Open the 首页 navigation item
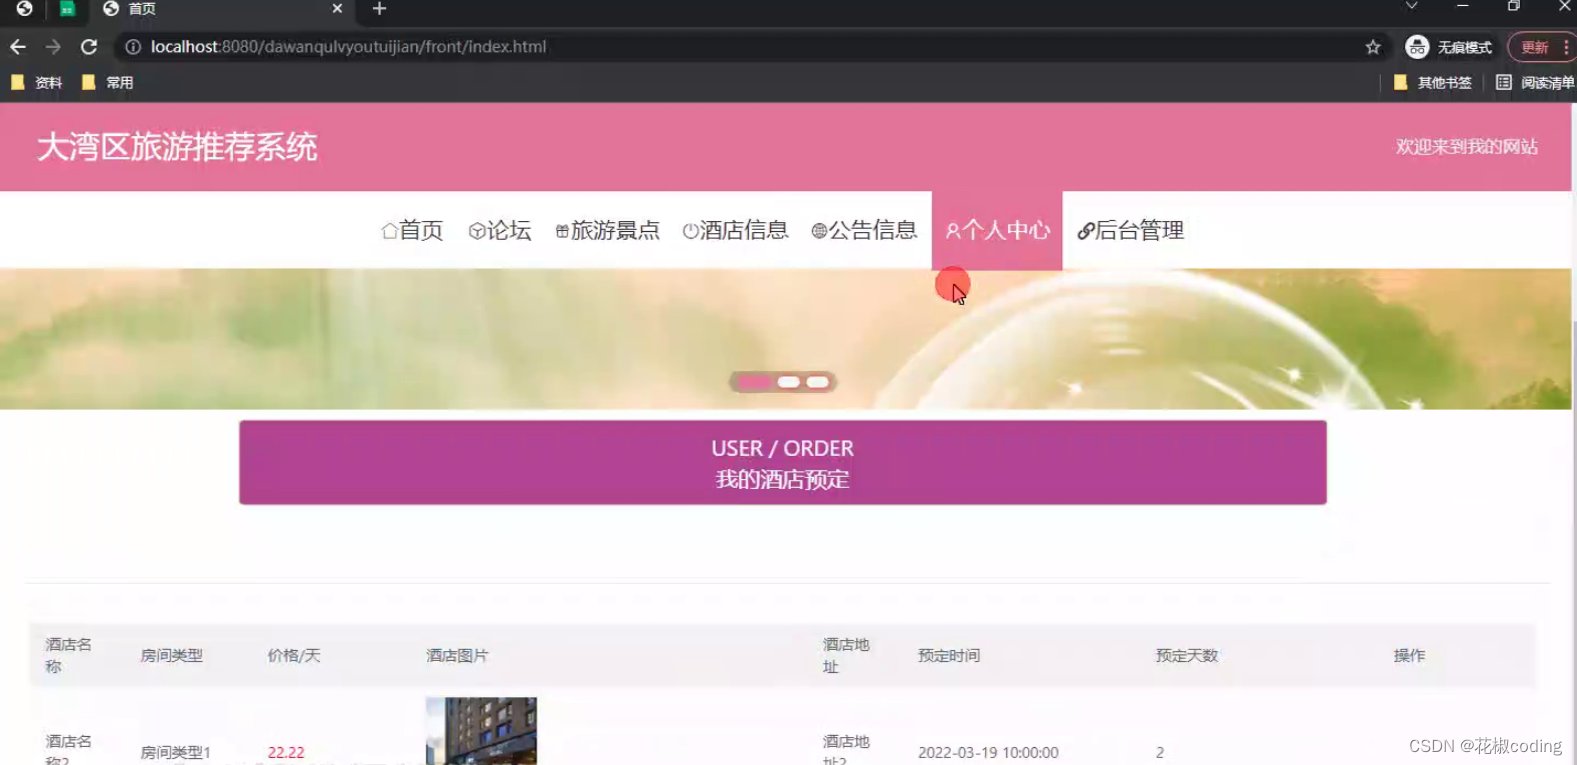The image size is (1577, 765). click(412, 230)
